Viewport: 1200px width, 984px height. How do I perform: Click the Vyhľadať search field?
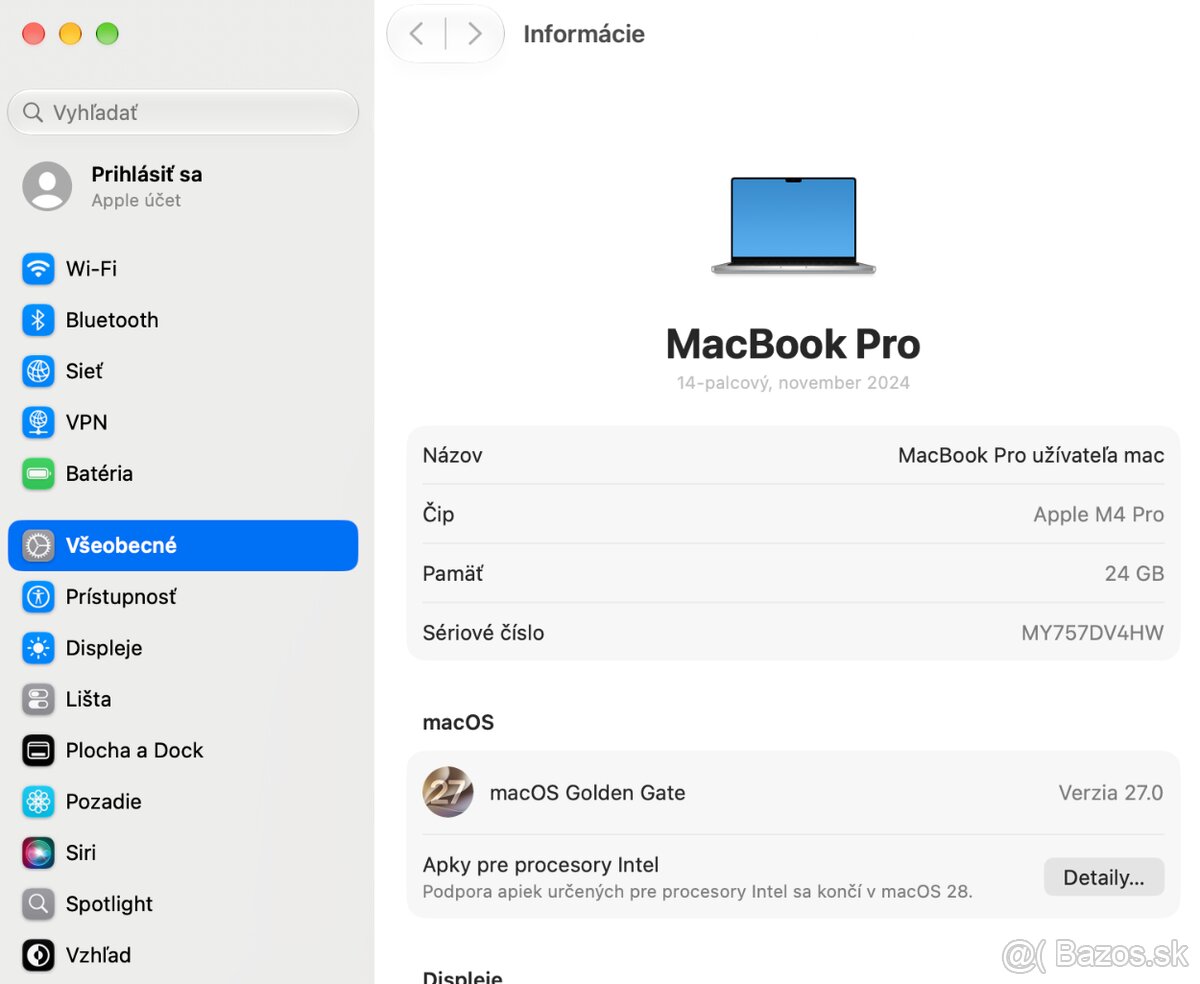point(183,112)
